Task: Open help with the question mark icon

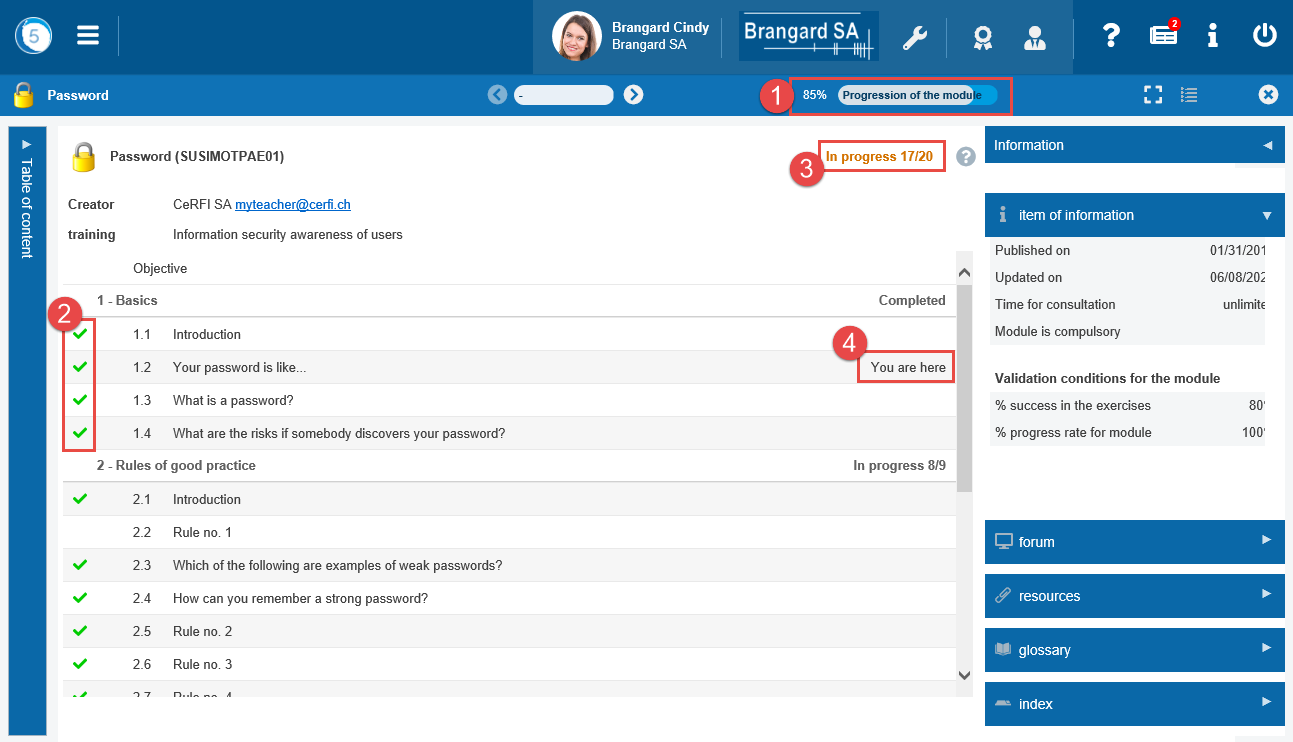Action: point(1111,36)
